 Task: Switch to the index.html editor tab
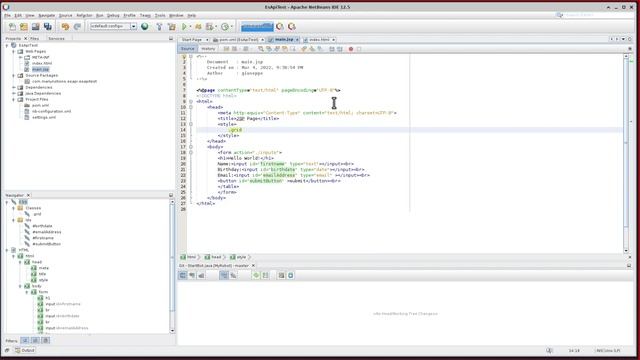(319, 40)
